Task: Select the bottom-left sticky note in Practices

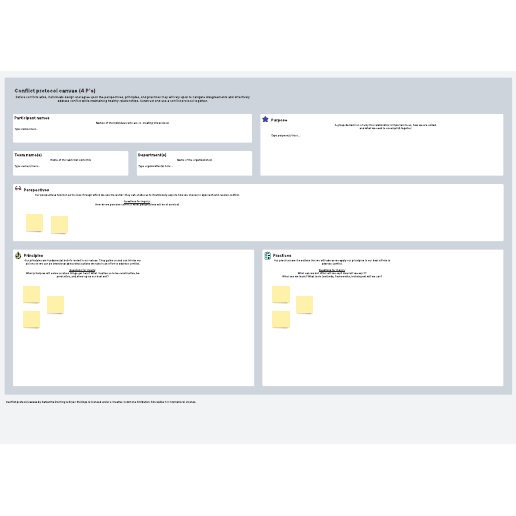Action: pyautogui.click(x=281, y=319)
